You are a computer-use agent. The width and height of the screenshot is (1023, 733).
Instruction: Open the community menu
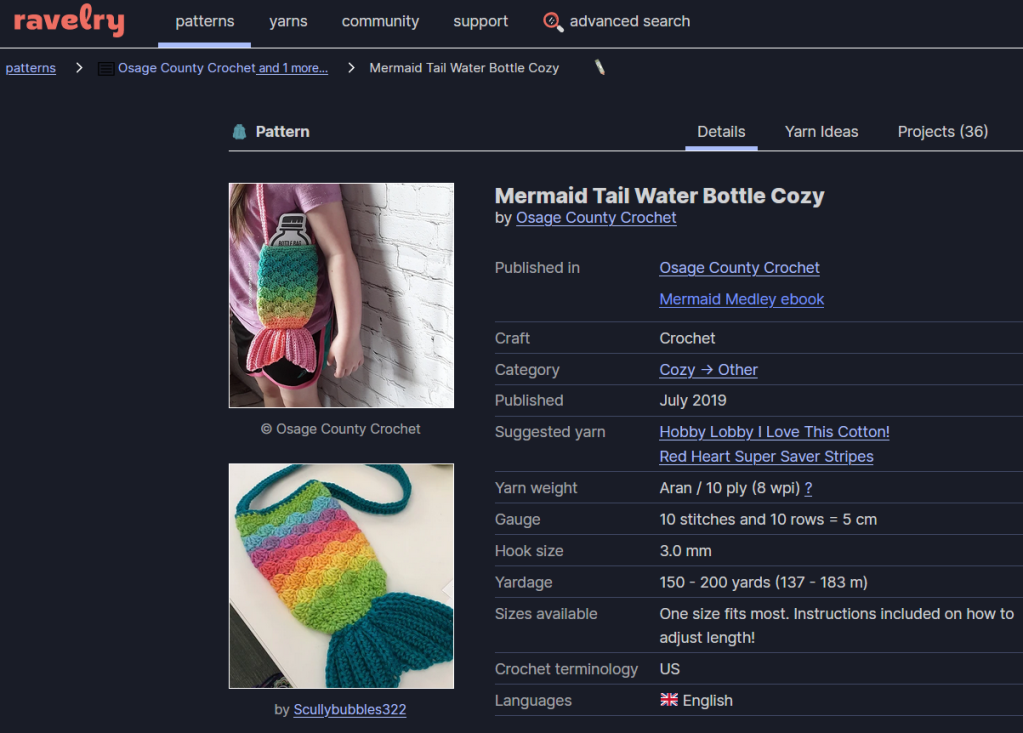point(380,21)
